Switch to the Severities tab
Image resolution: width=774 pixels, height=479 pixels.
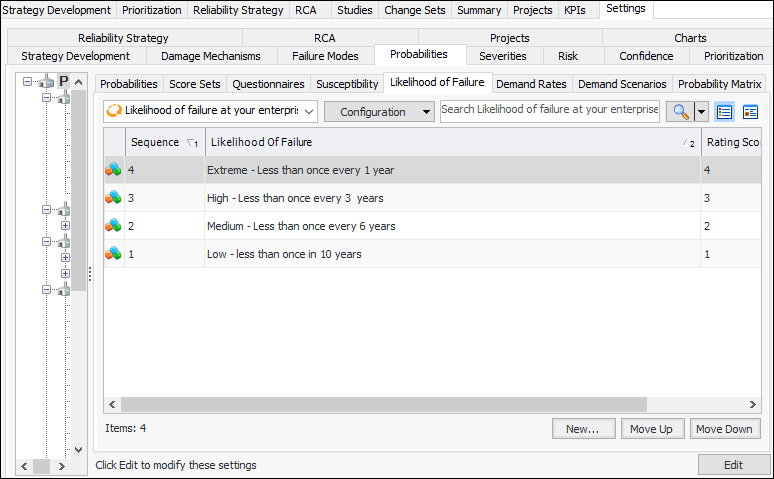(503, 56)
